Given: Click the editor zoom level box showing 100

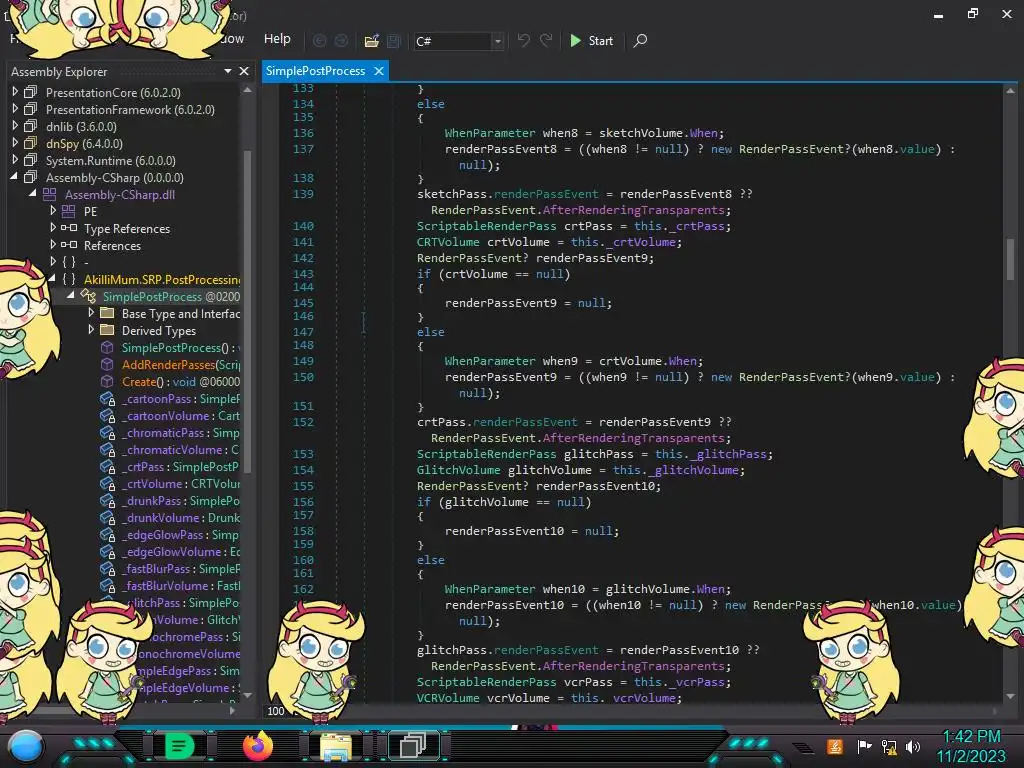Looking at the screenshot, I should click(276, 711).
